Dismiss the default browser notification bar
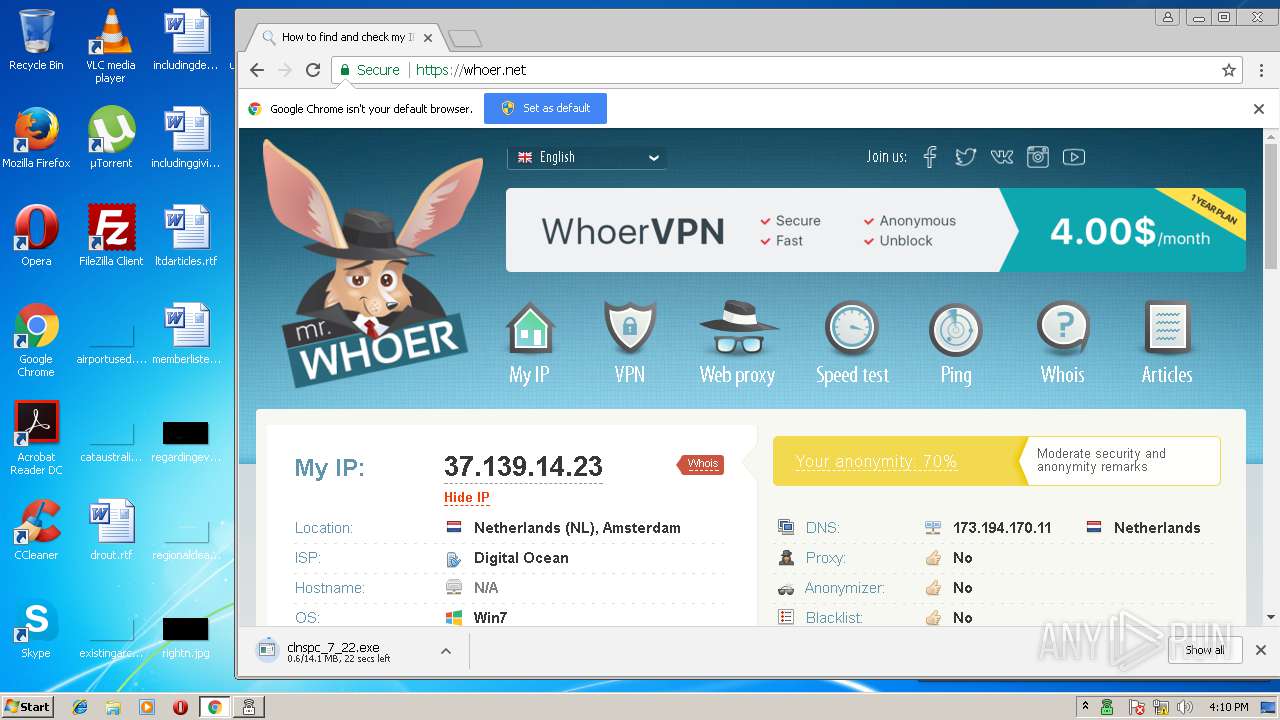Screen dimensions: 1280x720 point(1259,109)
